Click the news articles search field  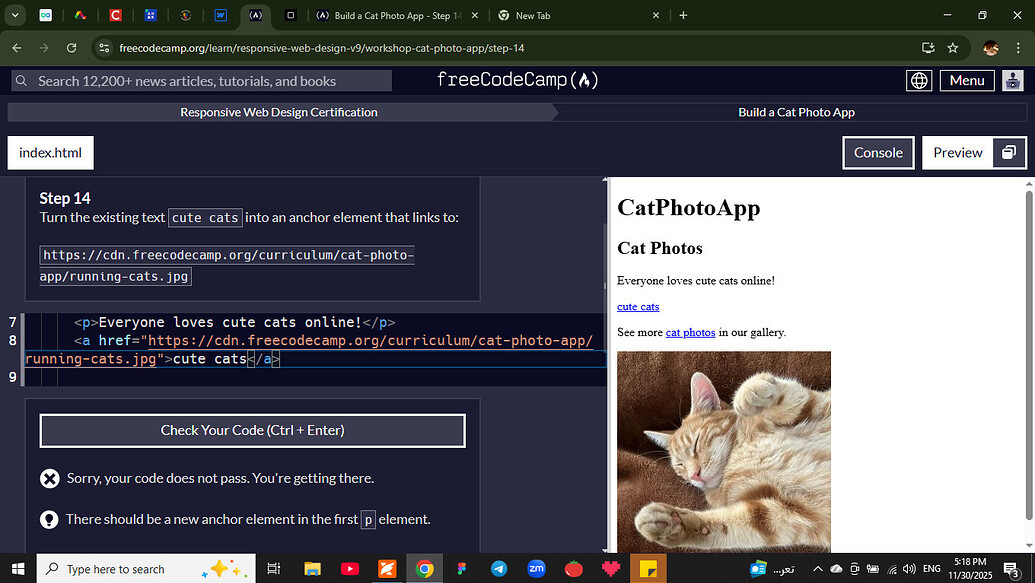coord(200,80)
